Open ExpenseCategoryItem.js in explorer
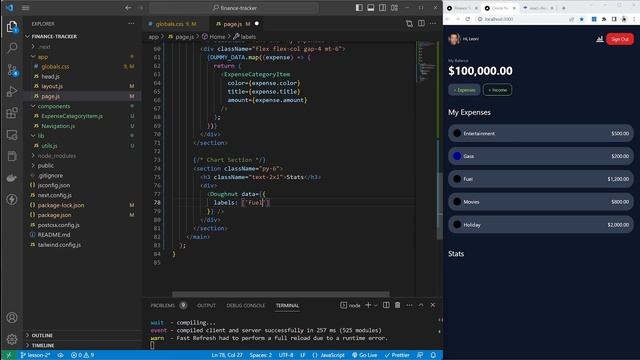 [72, 116]
